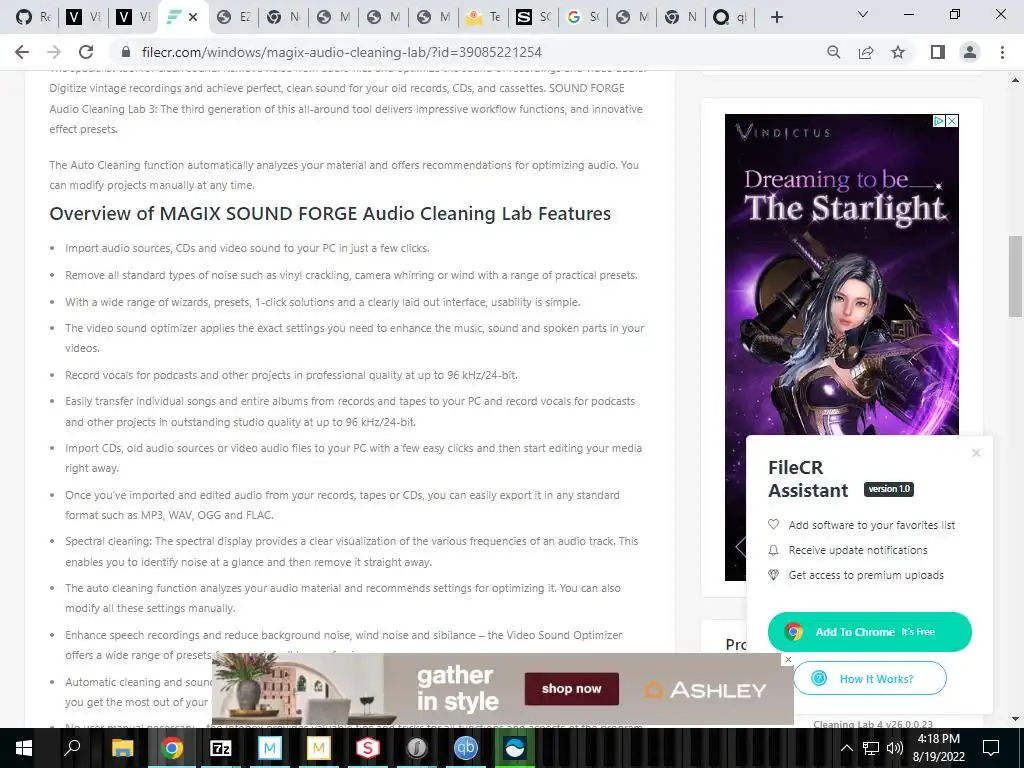The width and height of the screenshot is (1024, 768).
Task: Dismiss the FileCR Assistant popup
Action: click(976, 453)
